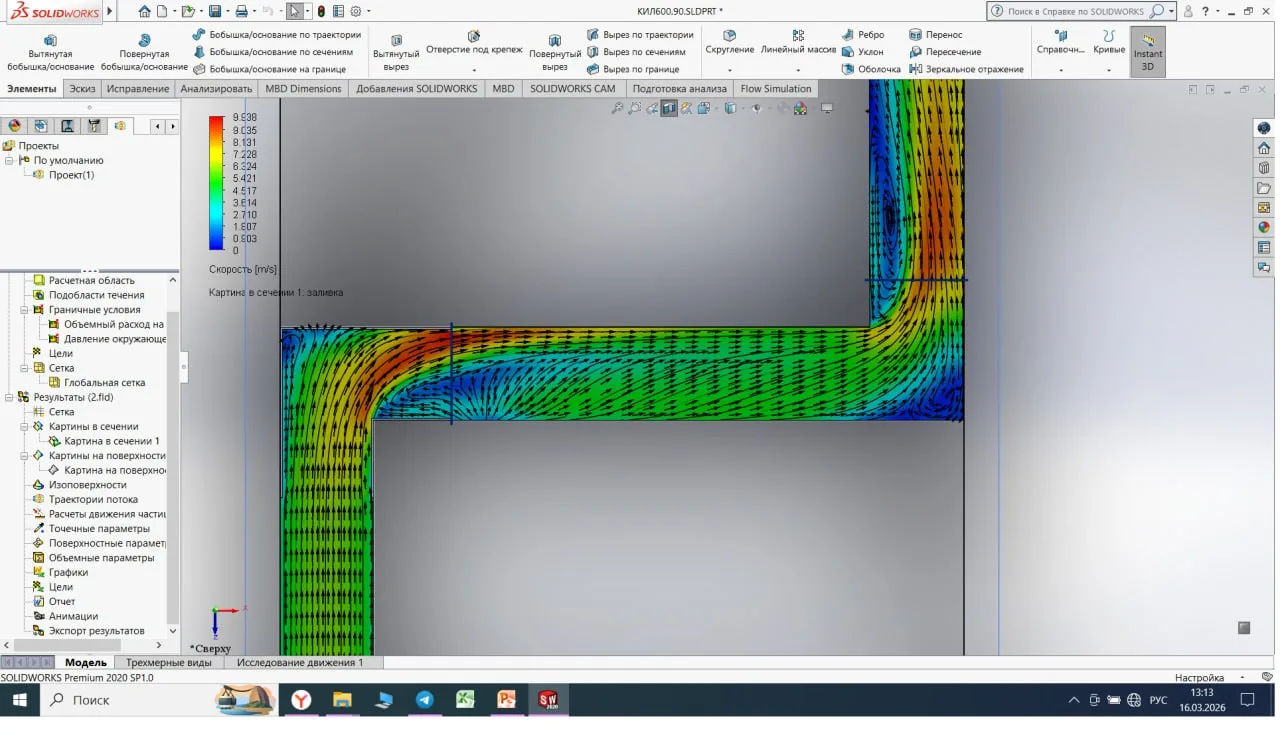This screenshot has width=1280, height=743.
Task: Click the Вытянутая бобышка/основание extrude icon
Action: pos(50,40)
